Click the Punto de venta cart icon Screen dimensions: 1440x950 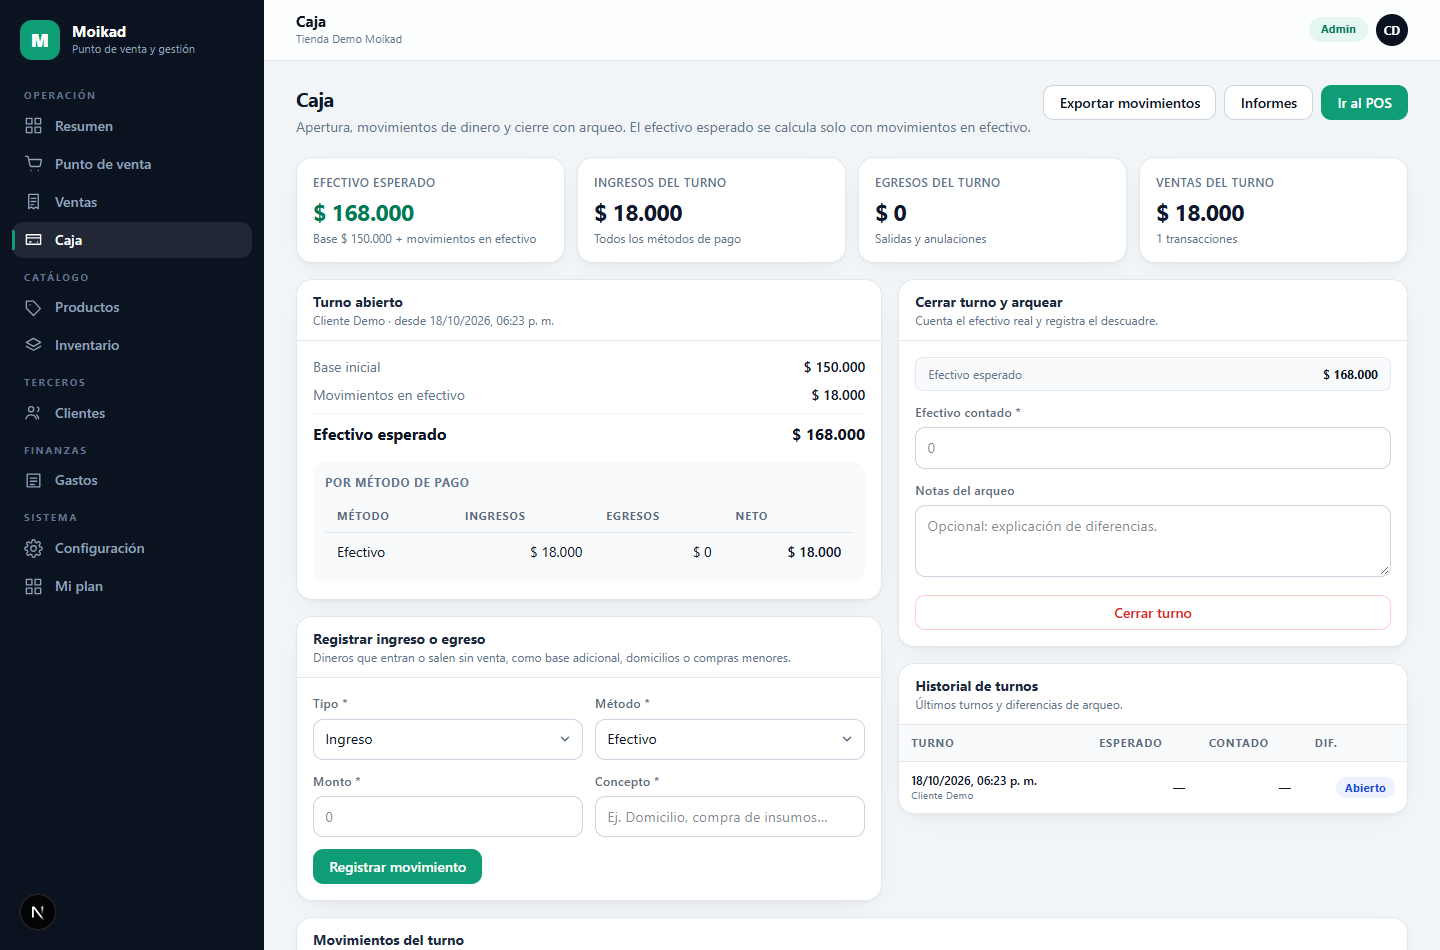[x=34, y=164]
